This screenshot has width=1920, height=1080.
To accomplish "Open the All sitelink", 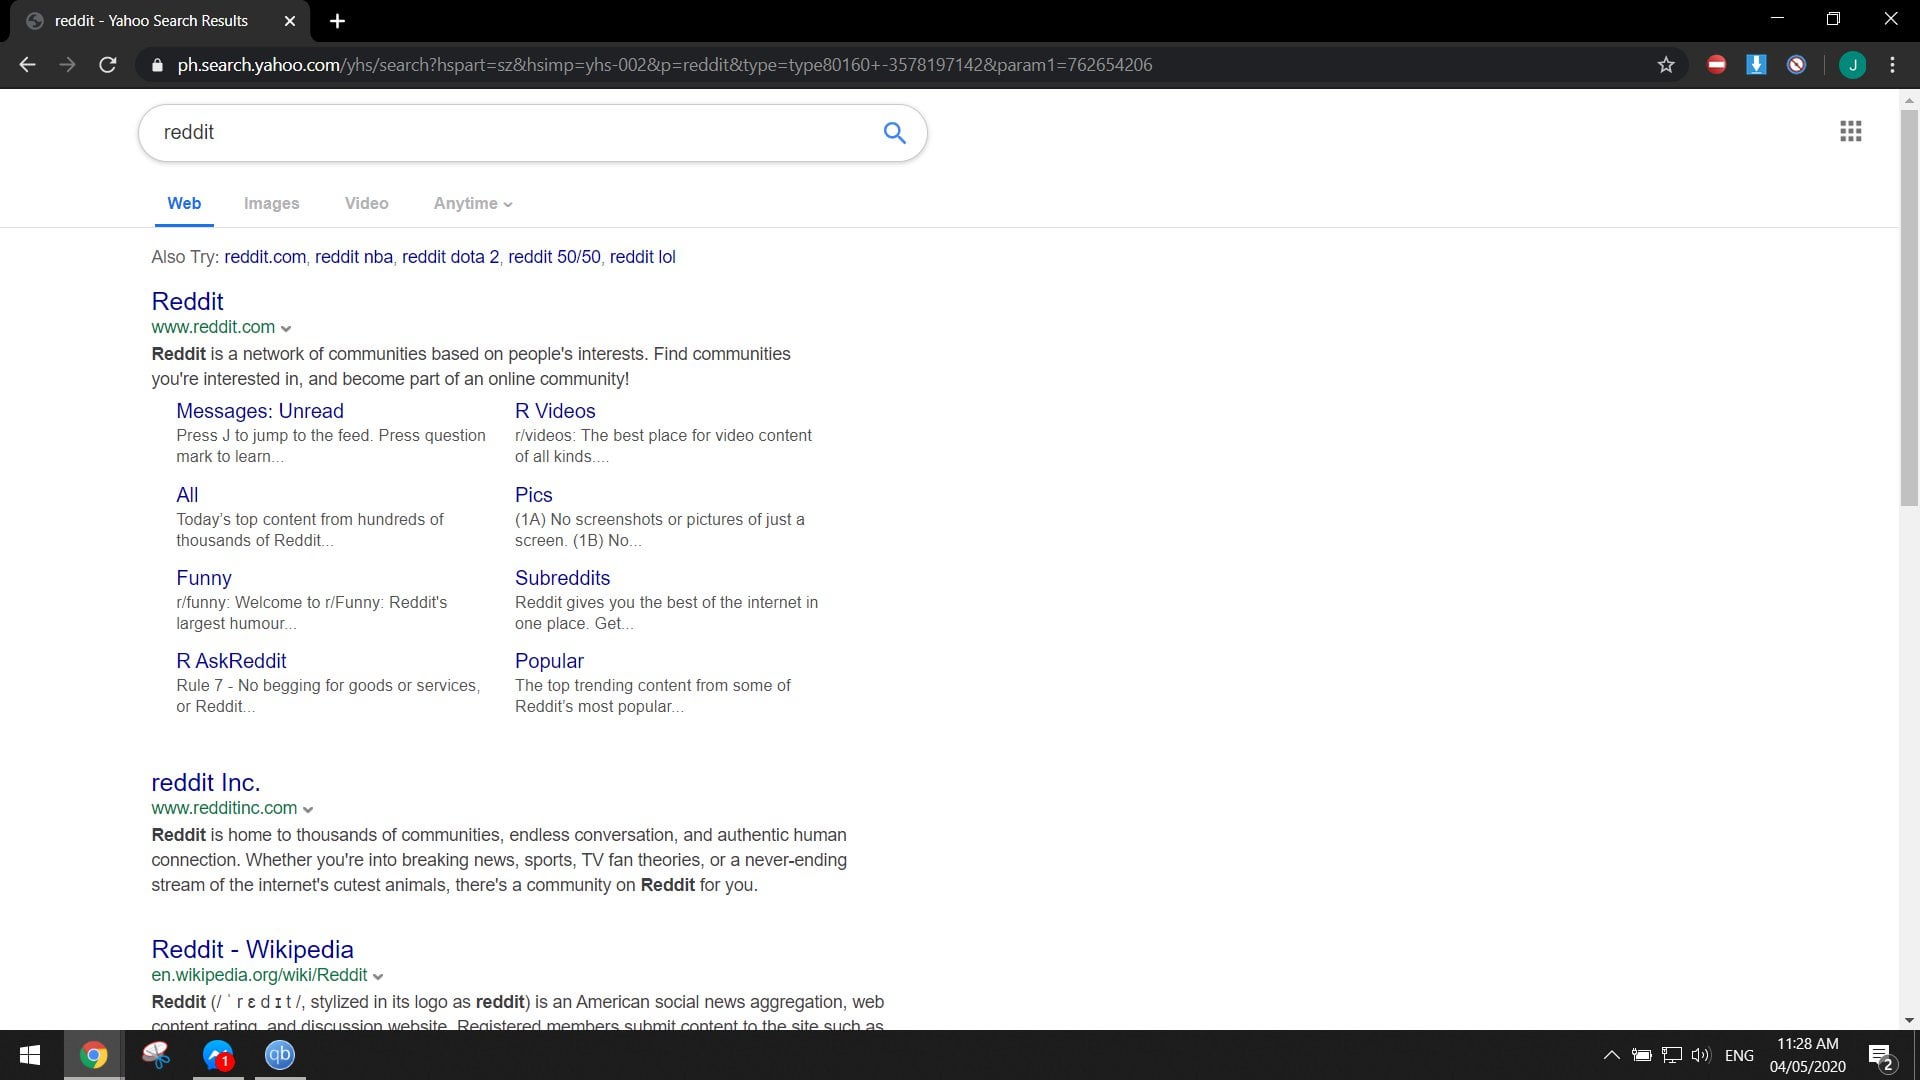I will point(187,495).
